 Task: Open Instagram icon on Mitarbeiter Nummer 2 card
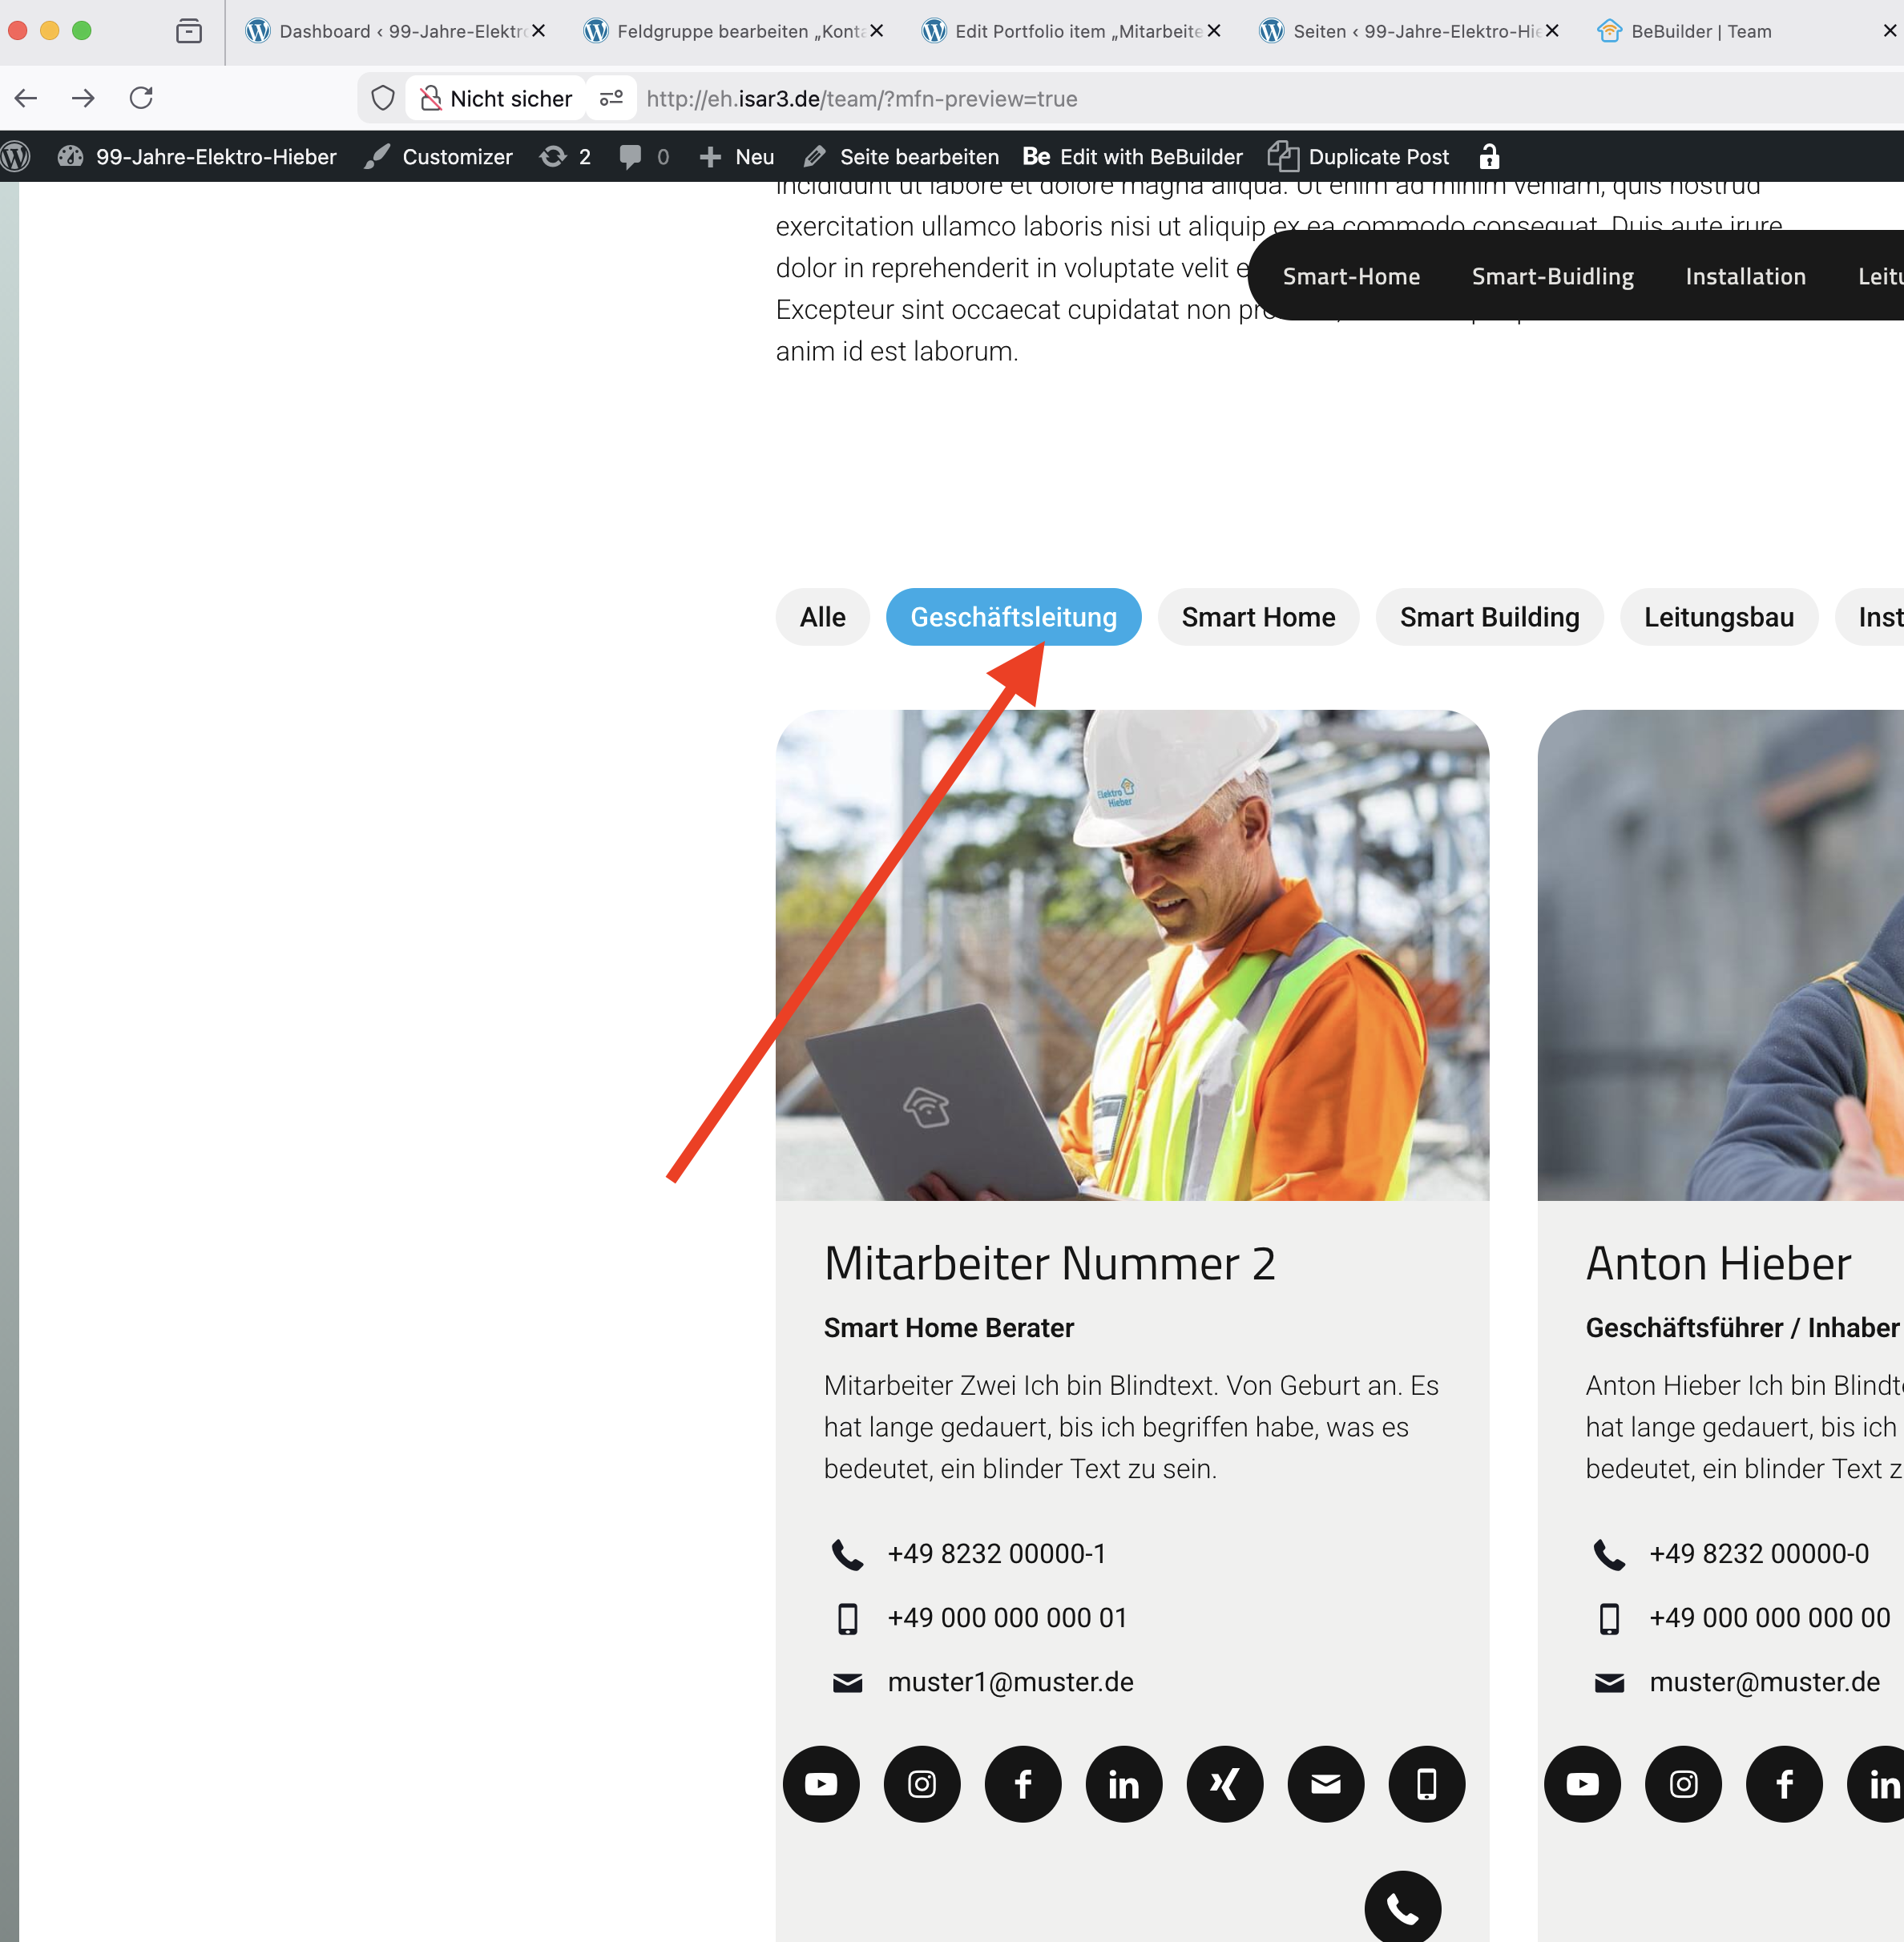(x=922, y=1784)
